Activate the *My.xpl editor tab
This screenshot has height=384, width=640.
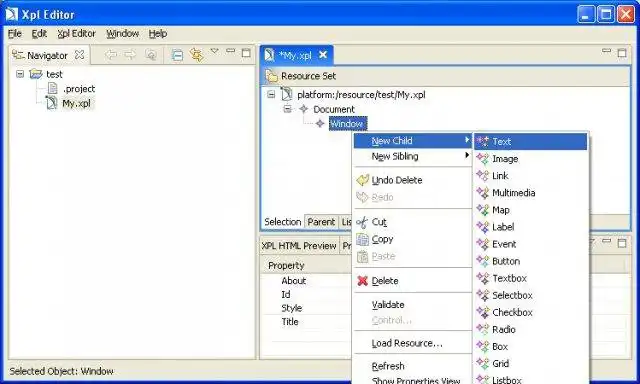point(295,55)
